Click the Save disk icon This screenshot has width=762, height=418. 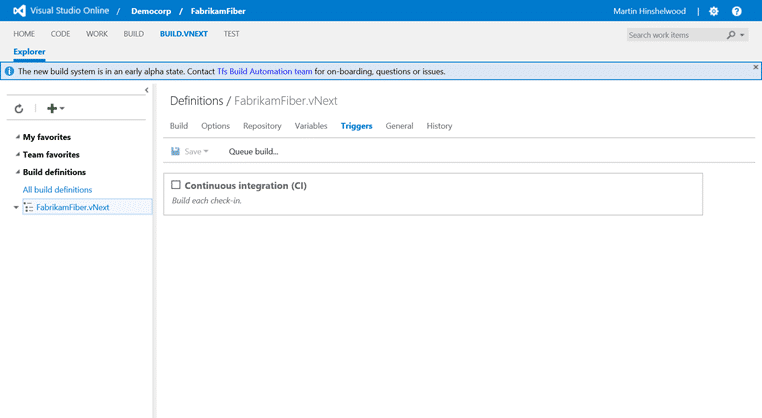(175, 152)
